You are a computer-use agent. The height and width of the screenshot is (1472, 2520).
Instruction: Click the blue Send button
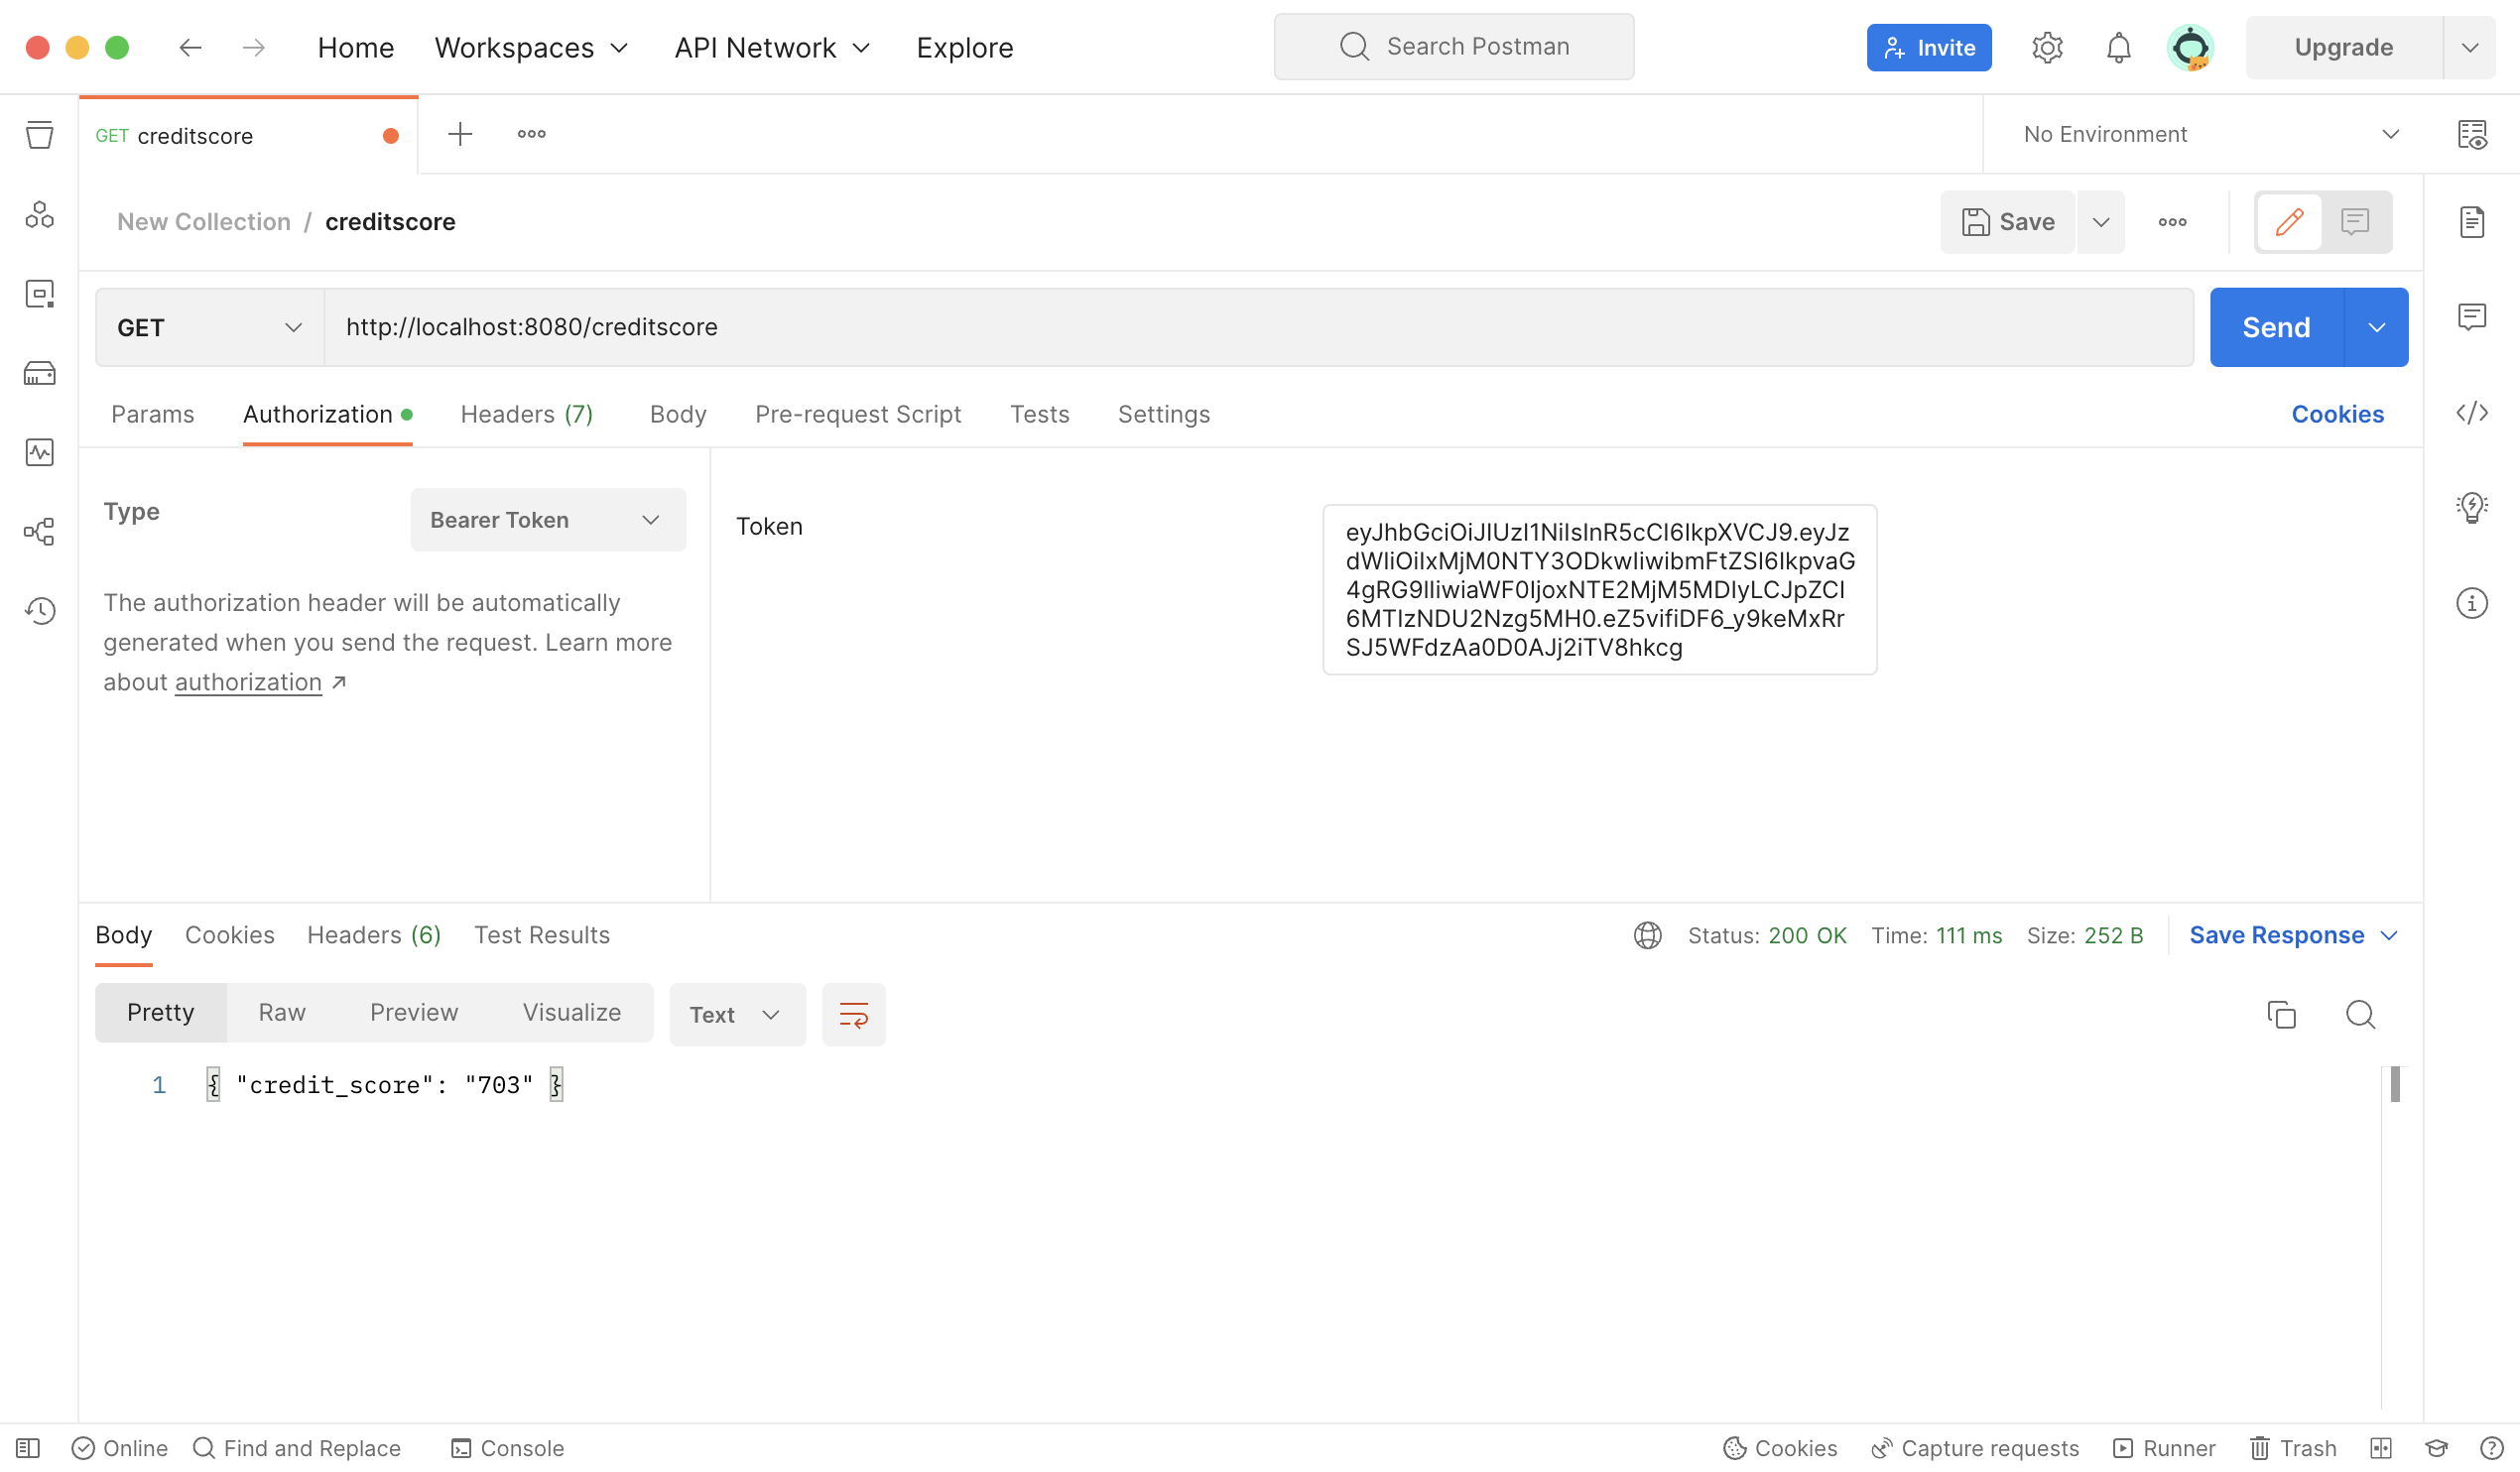(x=2275, y=327)
